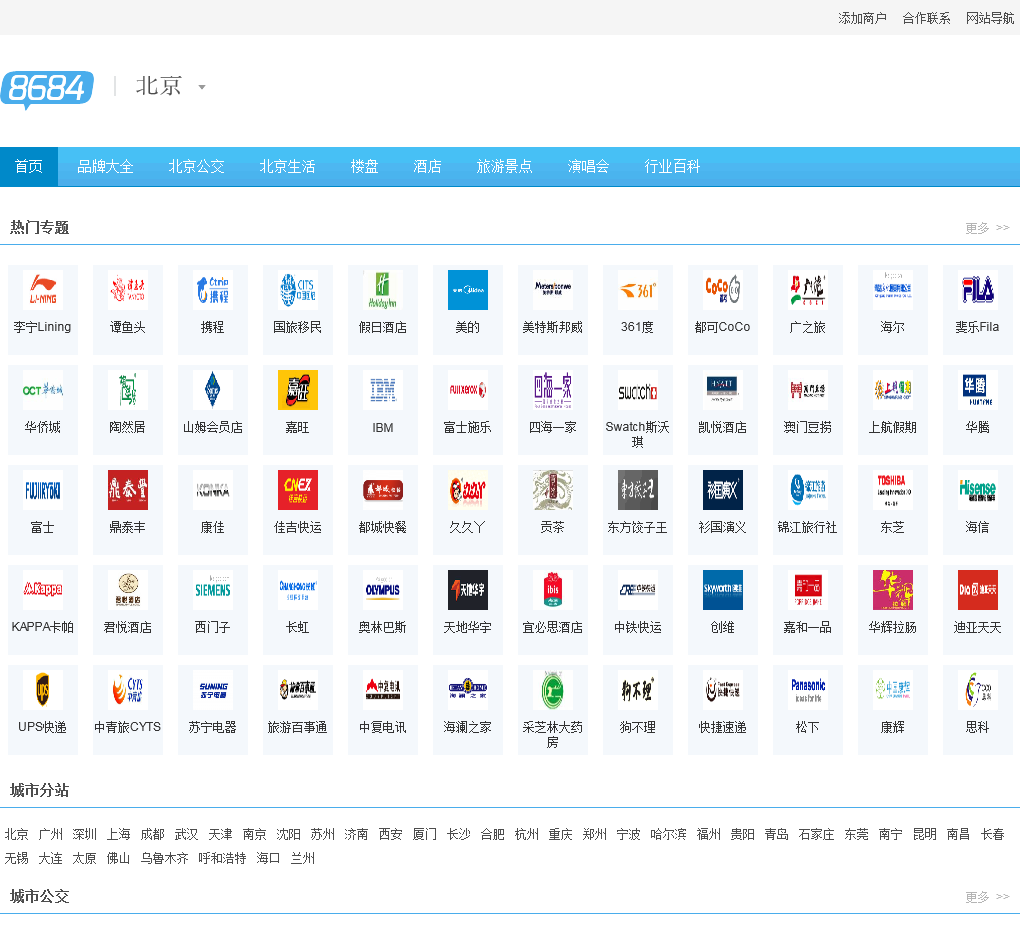Switch to the 北京公交 tab
1020x927 pixels.
196,167
